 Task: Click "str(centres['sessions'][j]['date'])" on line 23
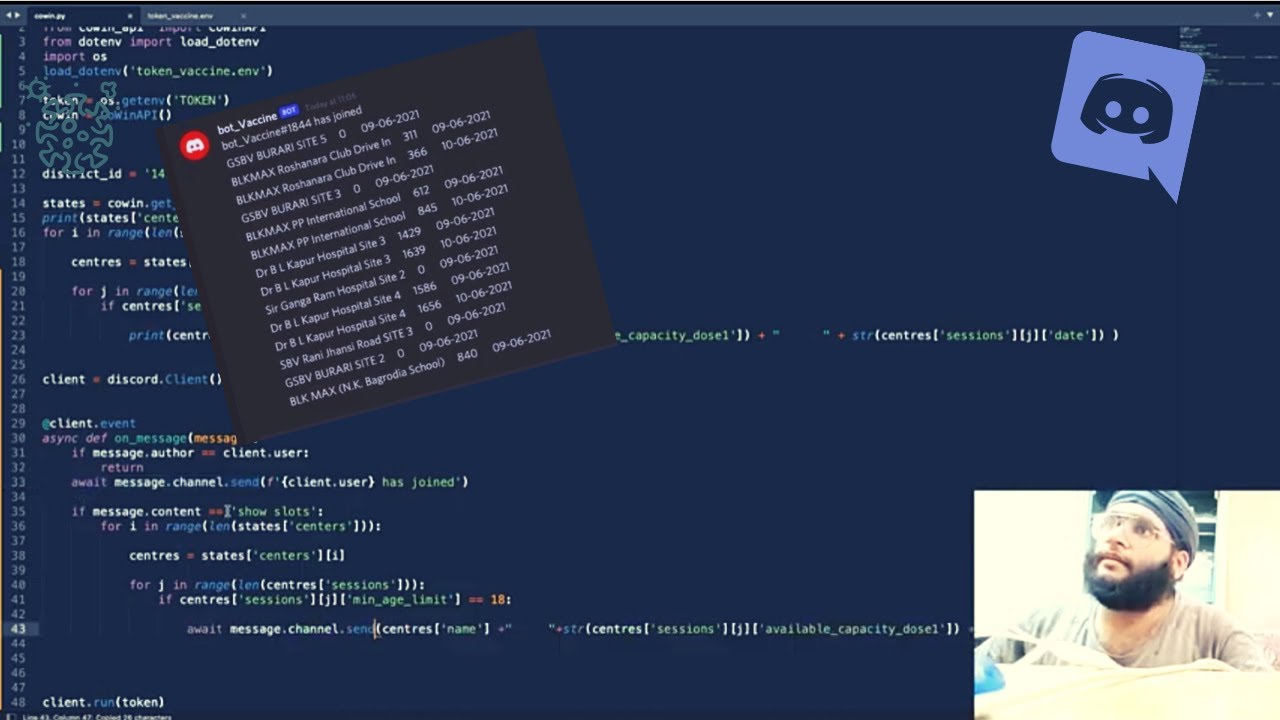pos(980,335)
